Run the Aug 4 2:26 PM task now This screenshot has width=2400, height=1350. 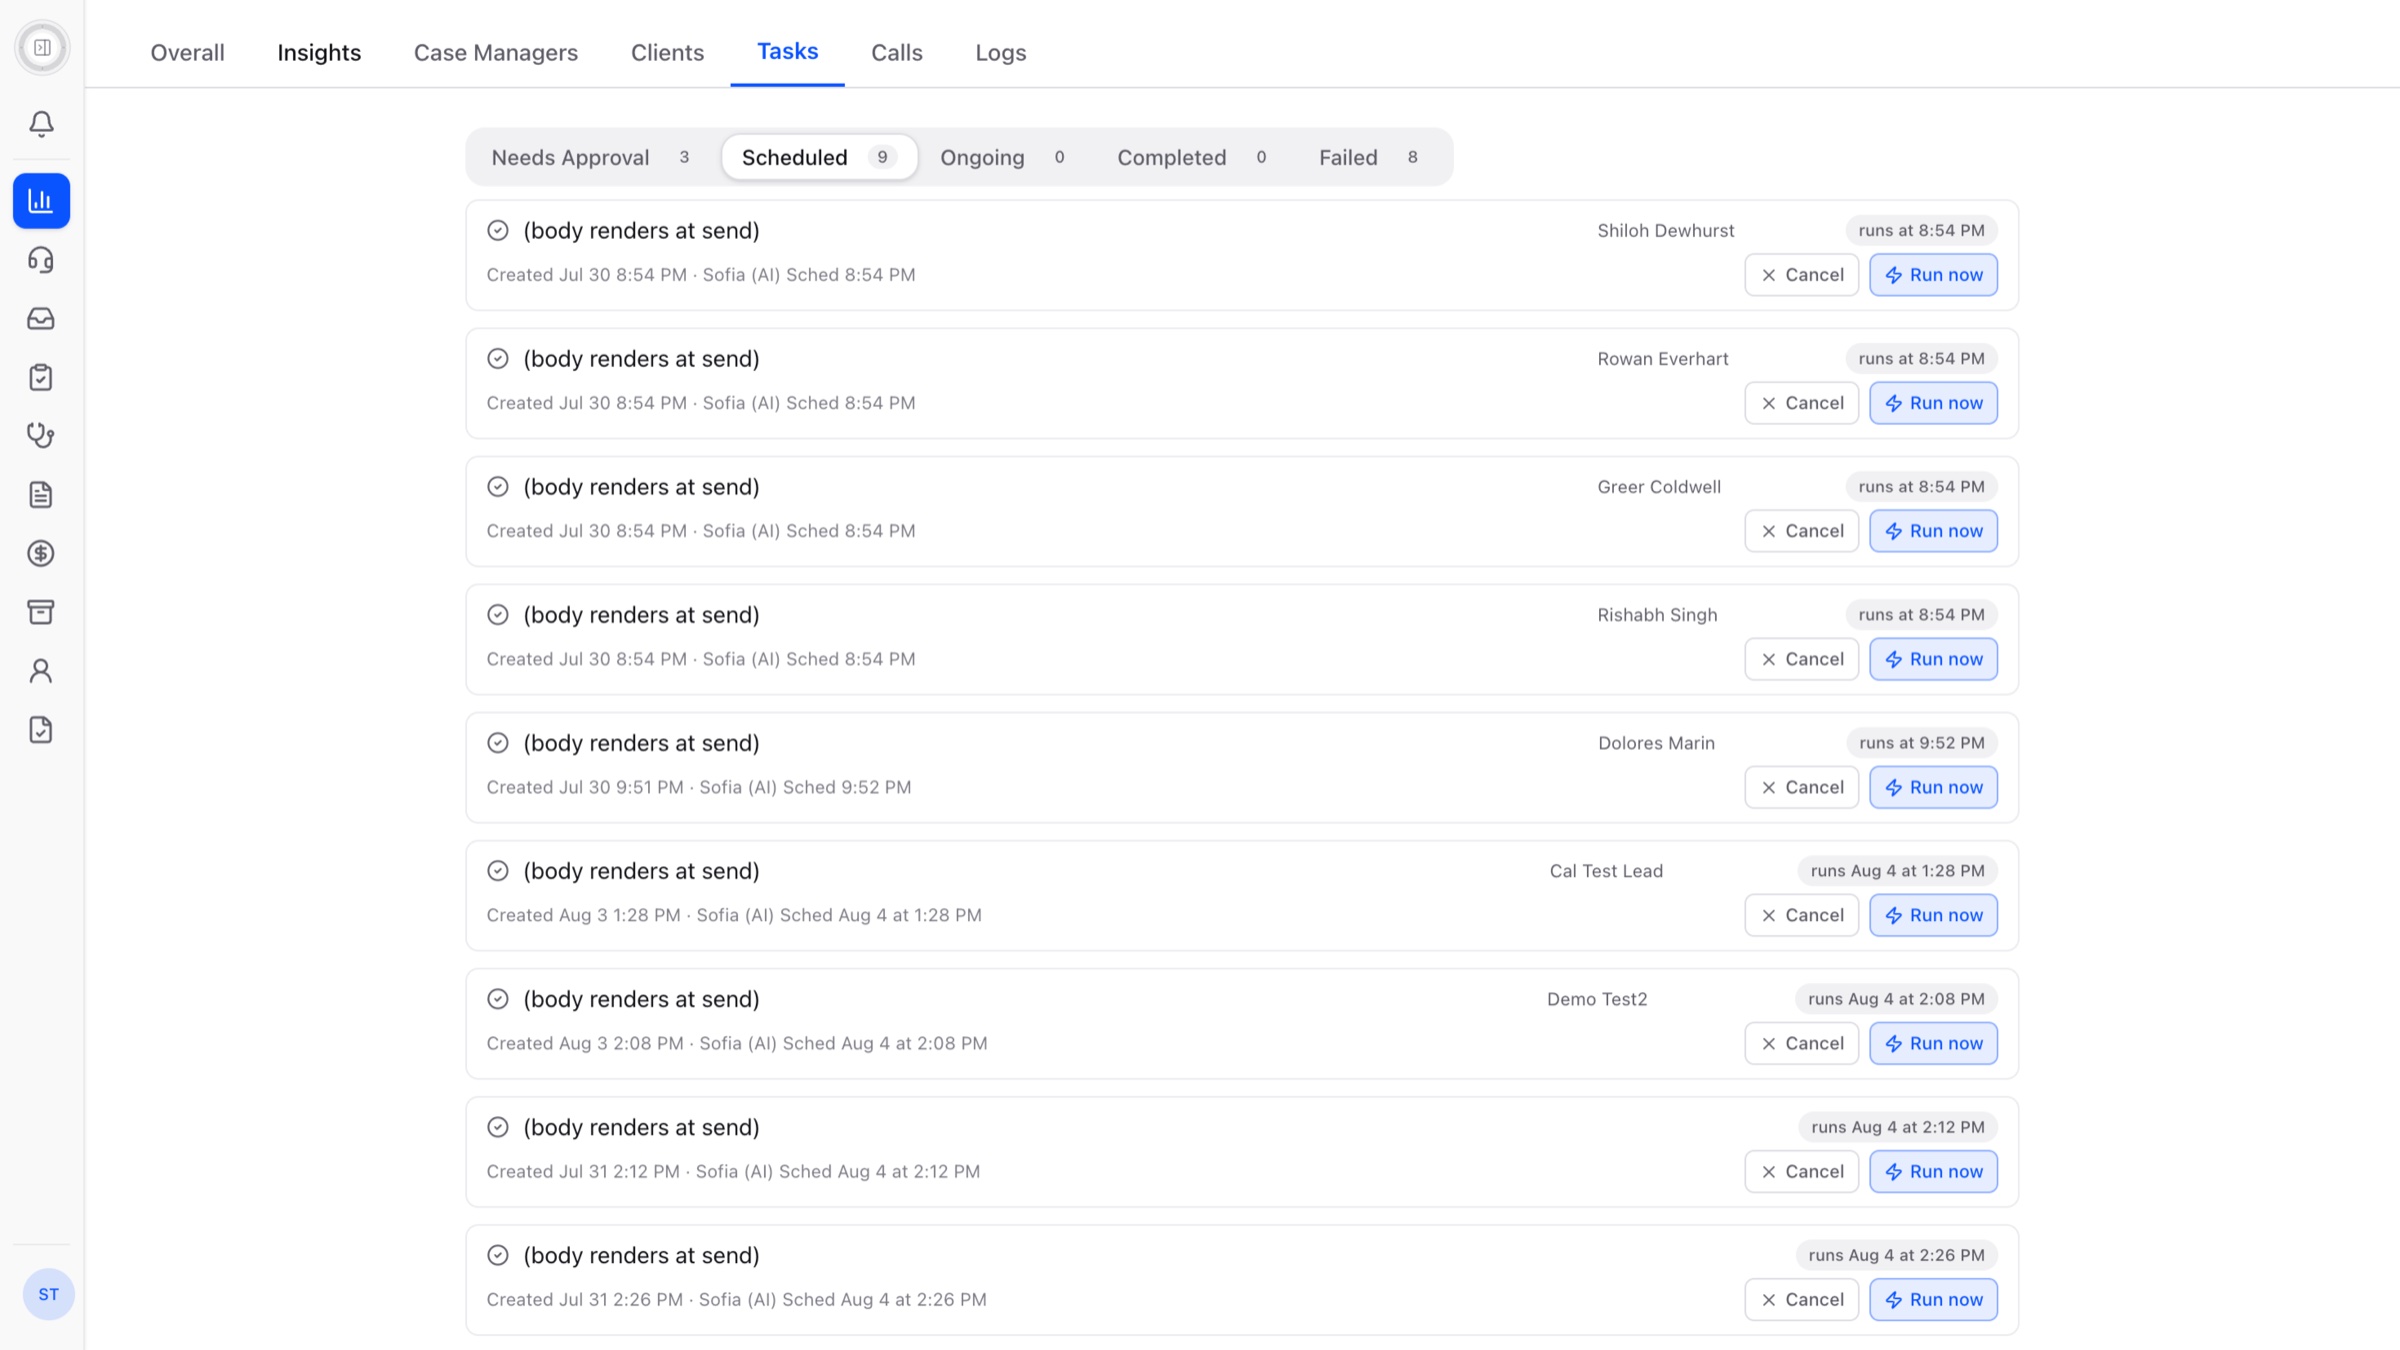(x=1934, y=1299)
